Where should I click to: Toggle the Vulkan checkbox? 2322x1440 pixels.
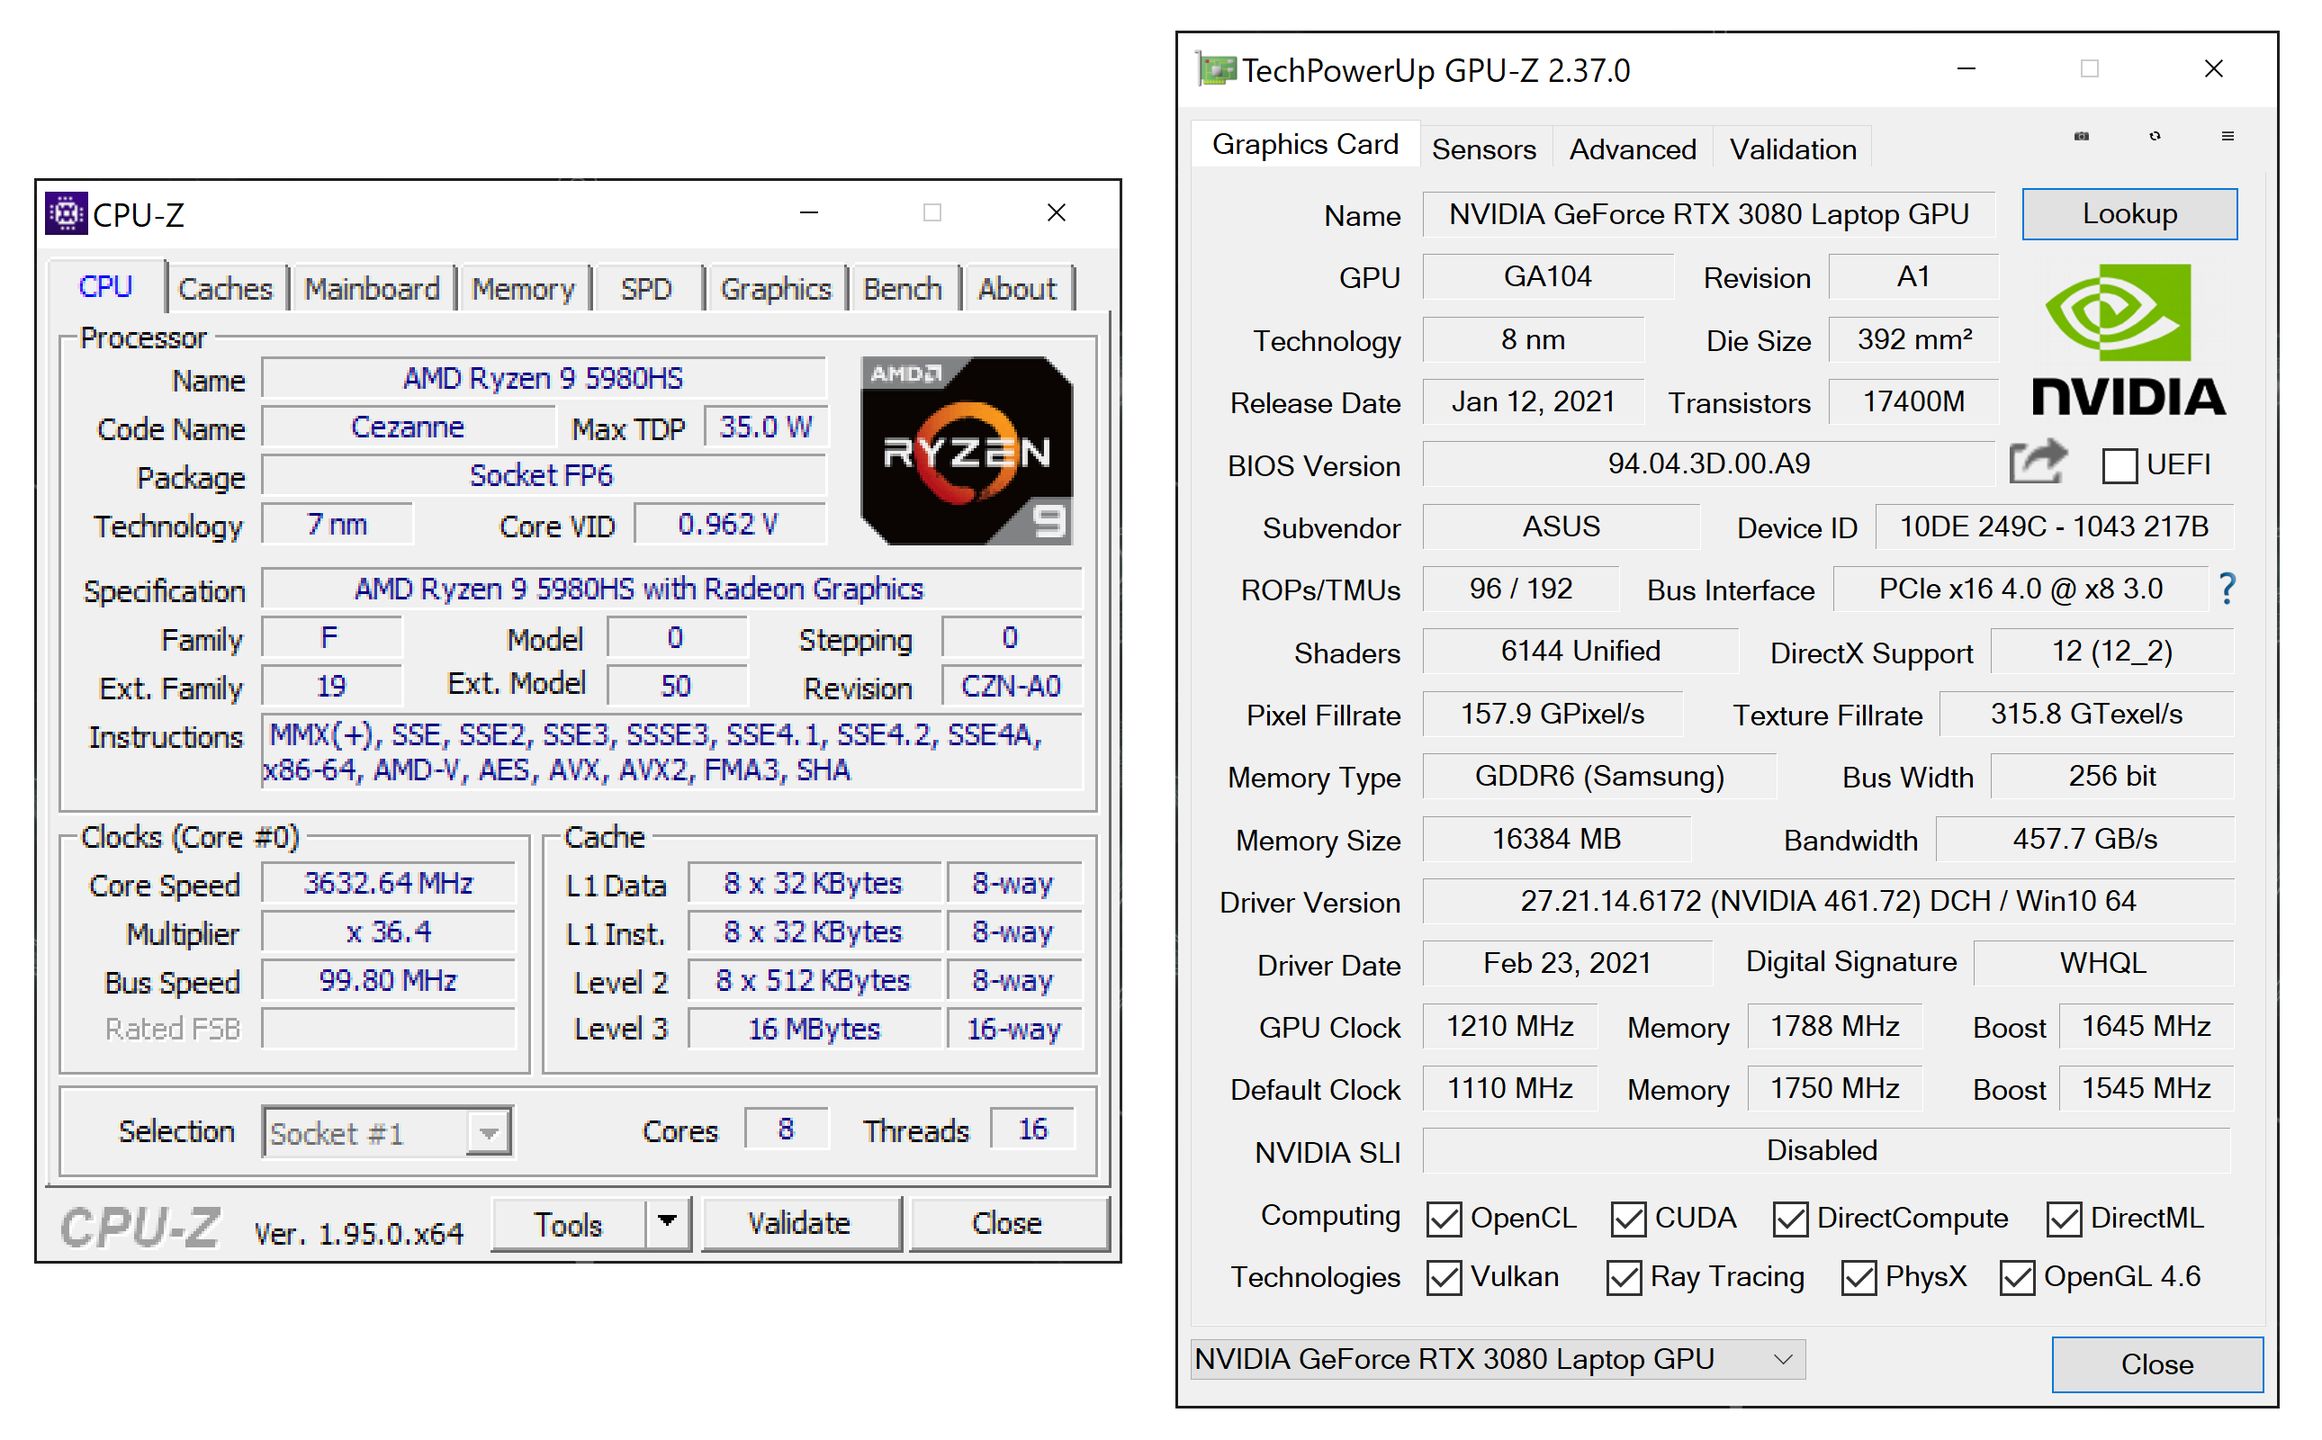pos(1444,1278)
